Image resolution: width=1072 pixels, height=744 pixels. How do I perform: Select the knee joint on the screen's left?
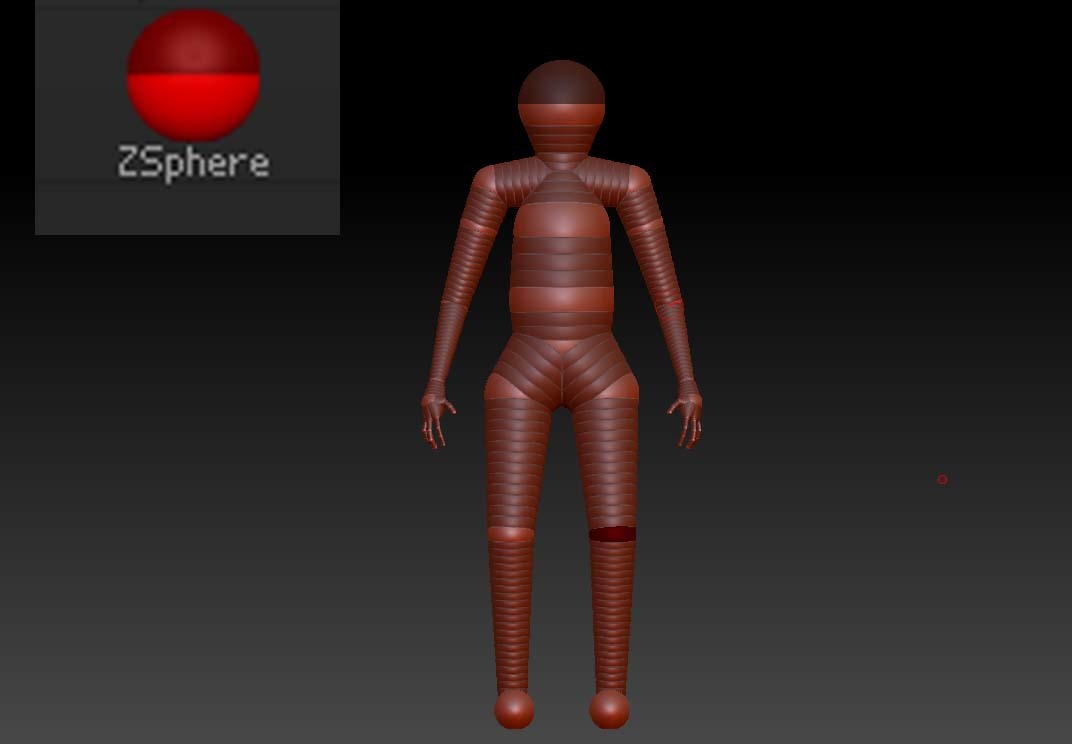click(511, 534)
